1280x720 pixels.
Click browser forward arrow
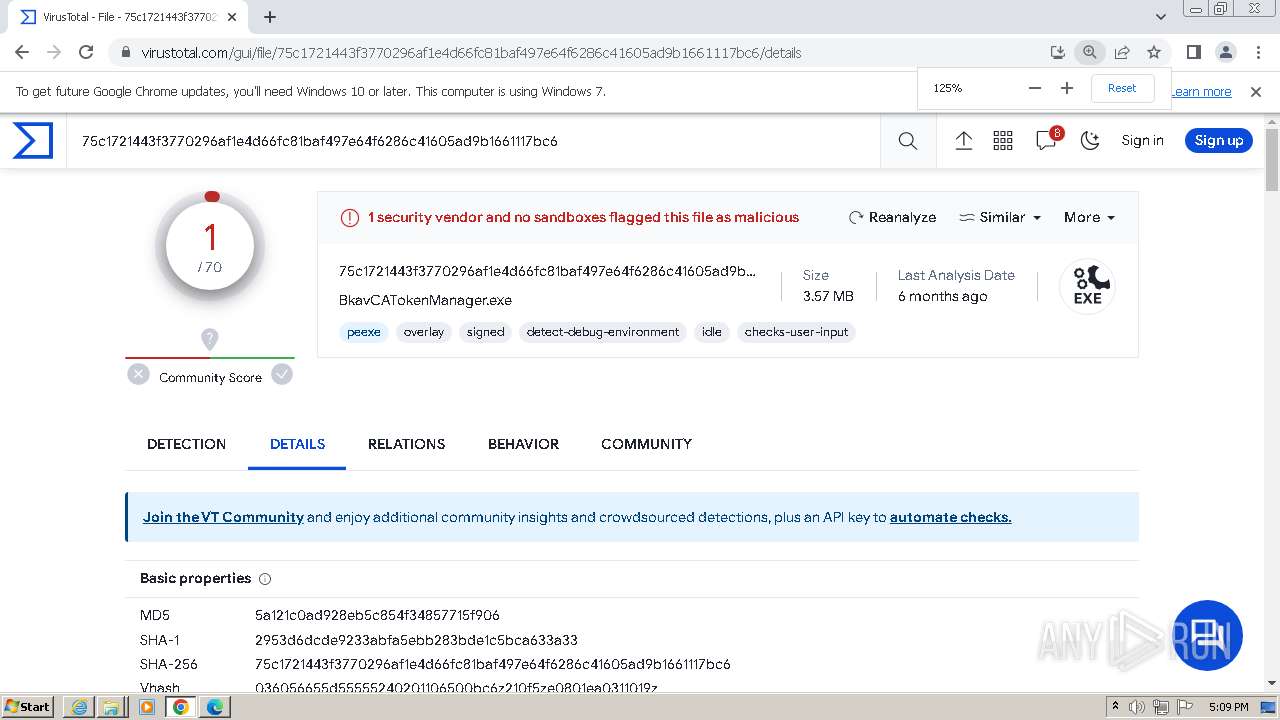coord(54,52)
